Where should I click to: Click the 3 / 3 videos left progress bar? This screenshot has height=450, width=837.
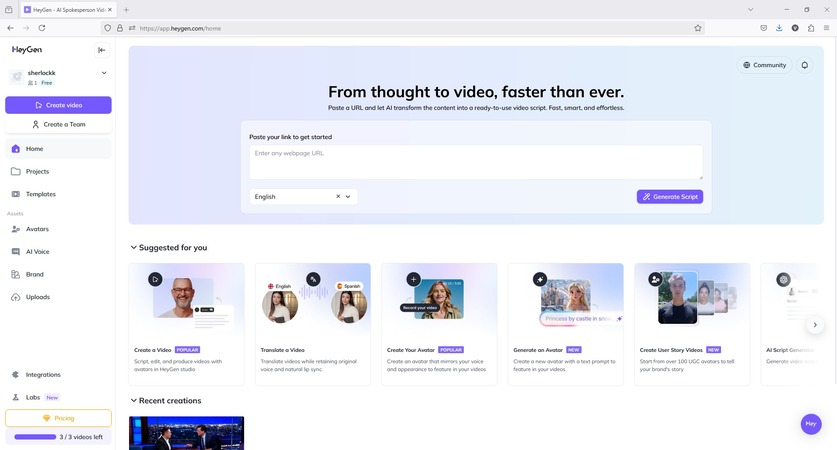coord(35,437)
